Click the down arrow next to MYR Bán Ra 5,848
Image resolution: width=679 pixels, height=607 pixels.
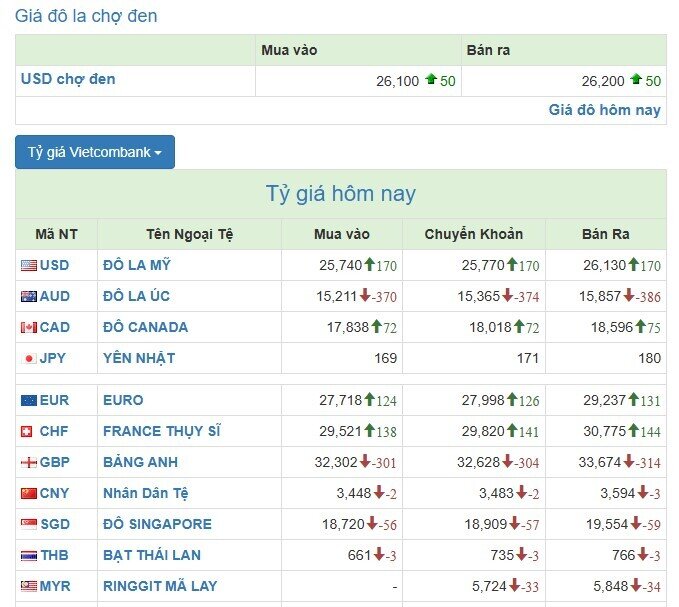(636, 585)
